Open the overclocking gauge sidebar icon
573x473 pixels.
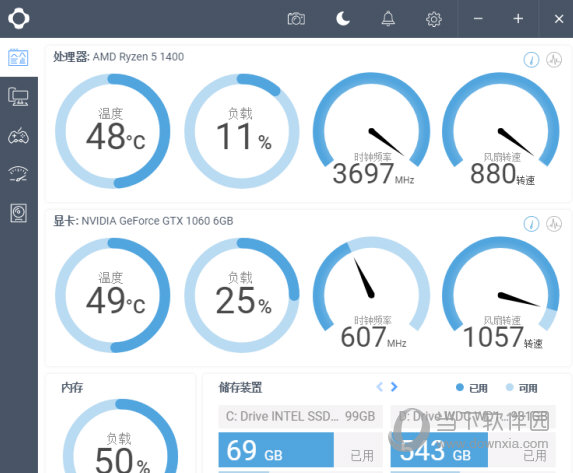(18, 174)
